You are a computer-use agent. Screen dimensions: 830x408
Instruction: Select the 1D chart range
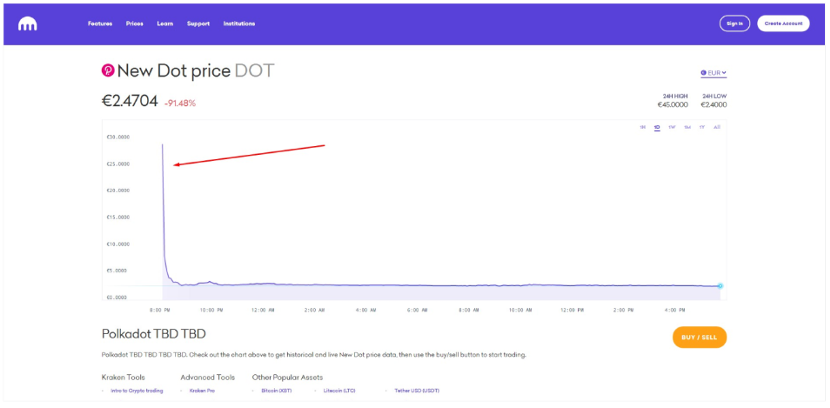coord(657,127)
